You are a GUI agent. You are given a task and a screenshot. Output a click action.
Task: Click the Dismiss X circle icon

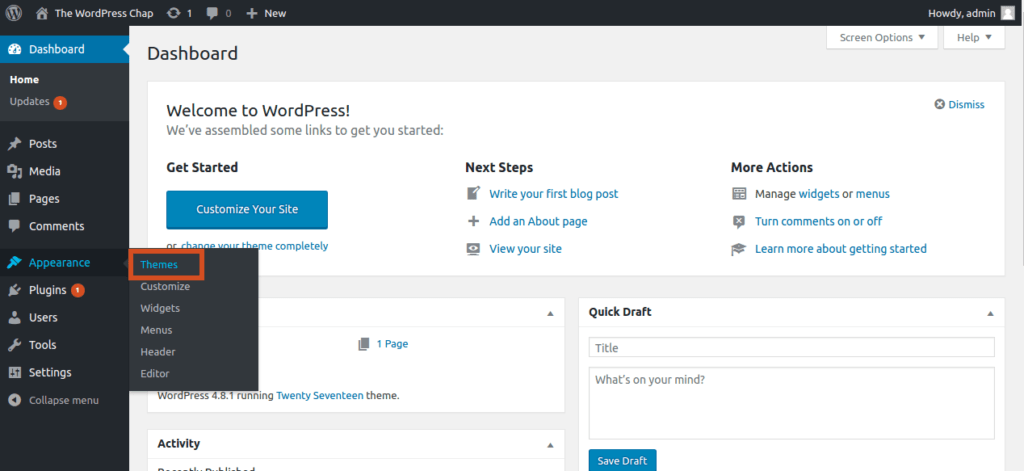(939, 105)
